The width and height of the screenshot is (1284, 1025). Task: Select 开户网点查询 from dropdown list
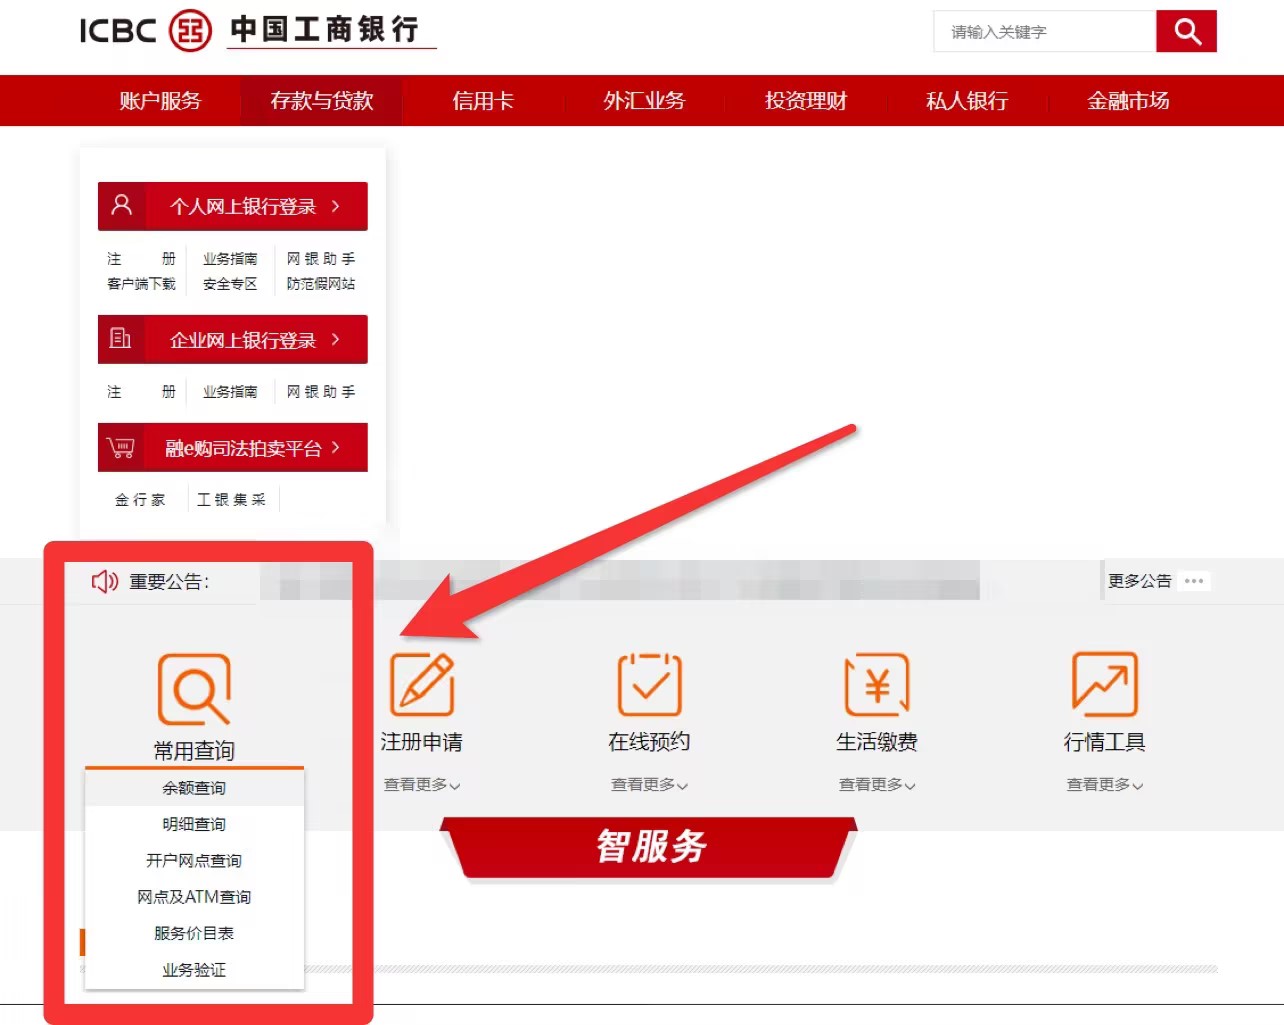coord(194,860)
